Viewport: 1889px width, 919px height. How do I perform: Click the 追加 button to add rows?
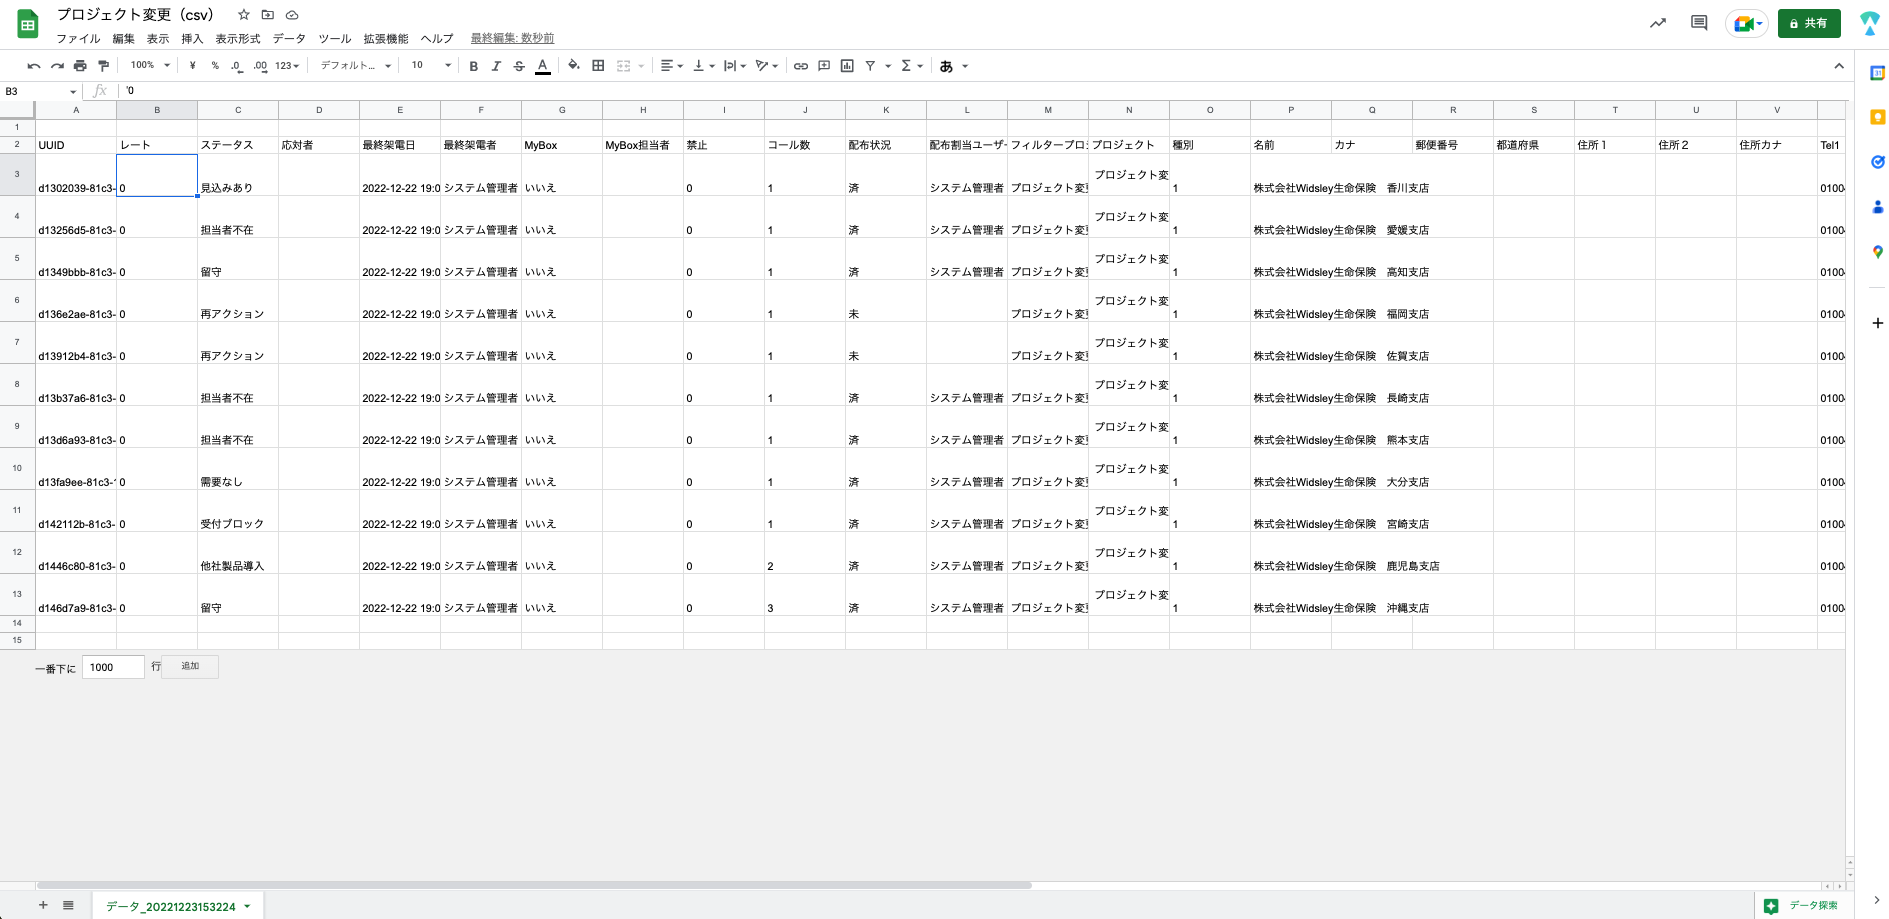(190, 666)
